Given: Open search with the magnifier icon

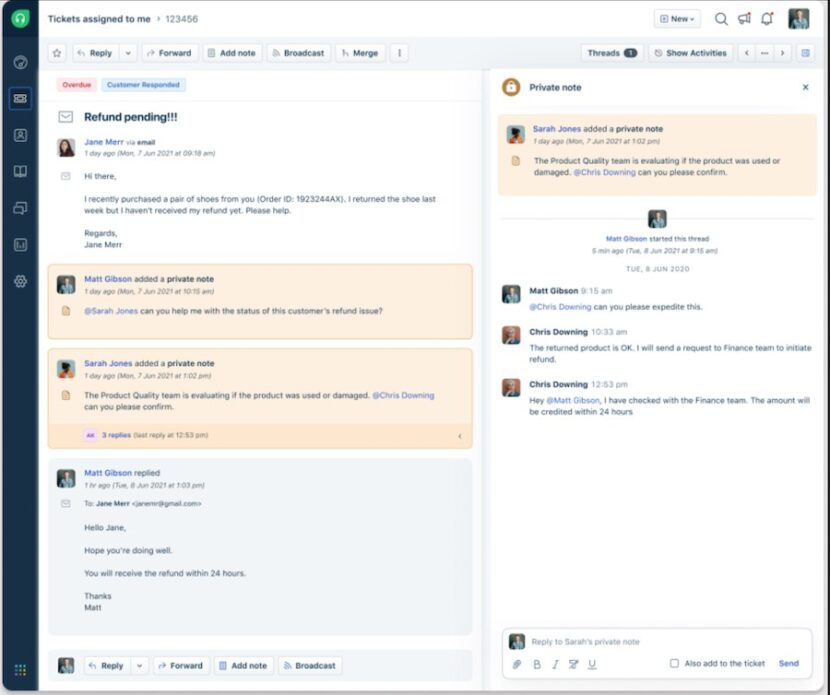Looking at the screenshot, I should 721,18.
